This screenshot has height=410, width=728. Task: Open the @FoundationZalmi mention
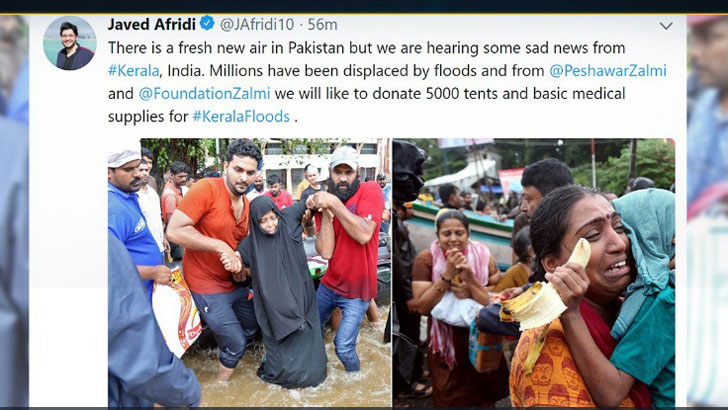[x=204, y=93]
